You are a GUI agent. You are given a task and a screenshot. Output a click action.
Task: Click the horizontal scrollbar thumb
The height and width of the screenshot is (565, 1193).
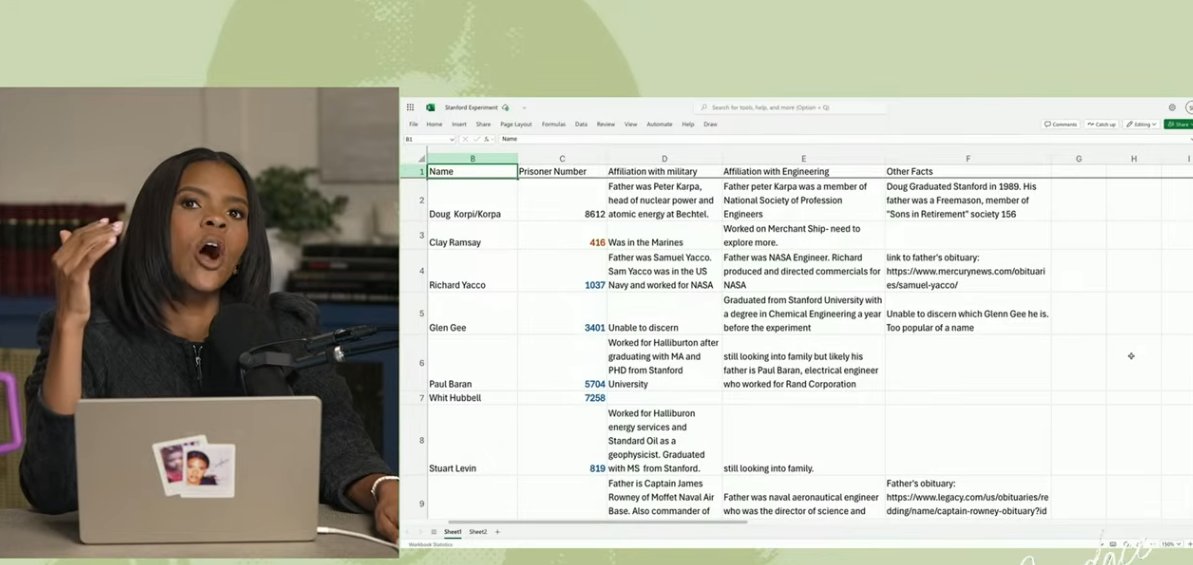click(596, 522)
